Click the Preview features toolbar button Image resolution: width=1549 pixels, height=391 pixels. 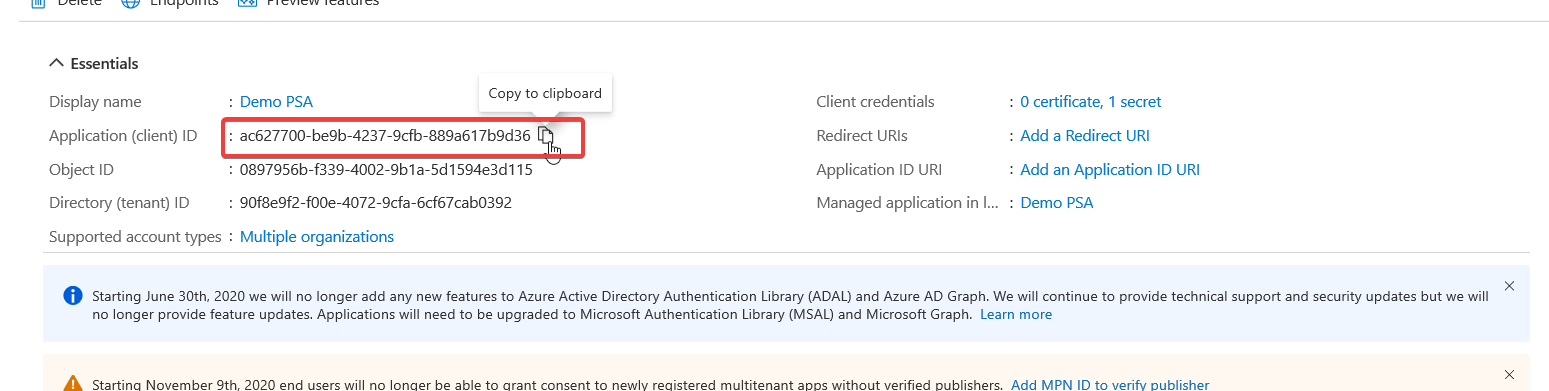[x=308, y=3]
